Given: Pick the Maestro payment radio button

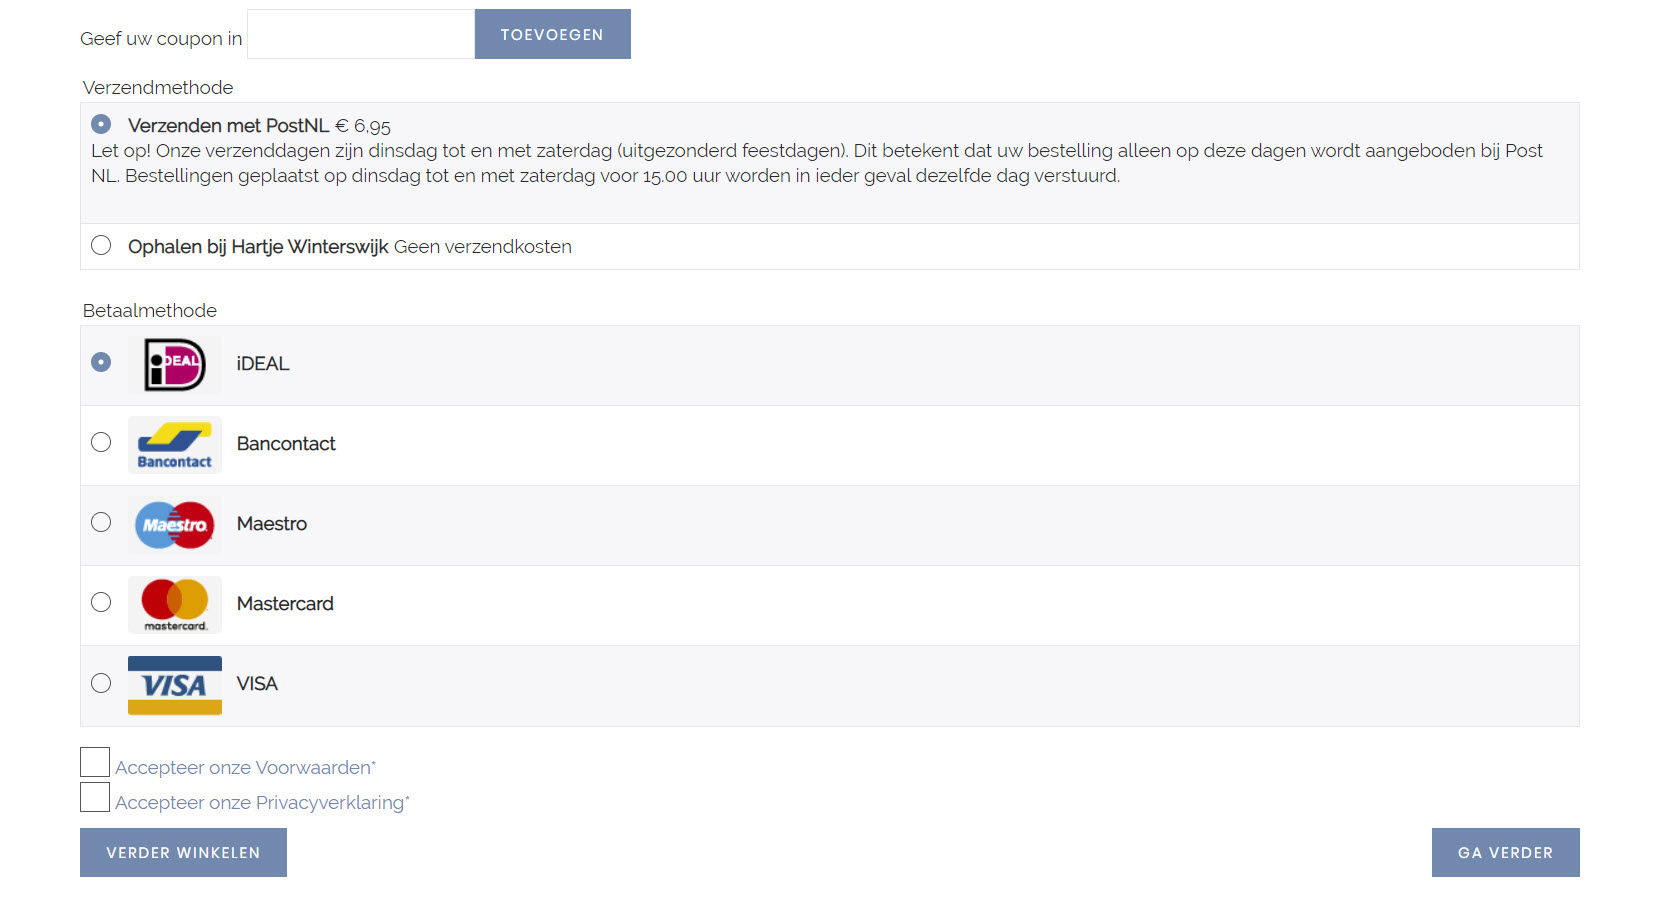Looking at the screenshot, I should click(x=101, y=522).
